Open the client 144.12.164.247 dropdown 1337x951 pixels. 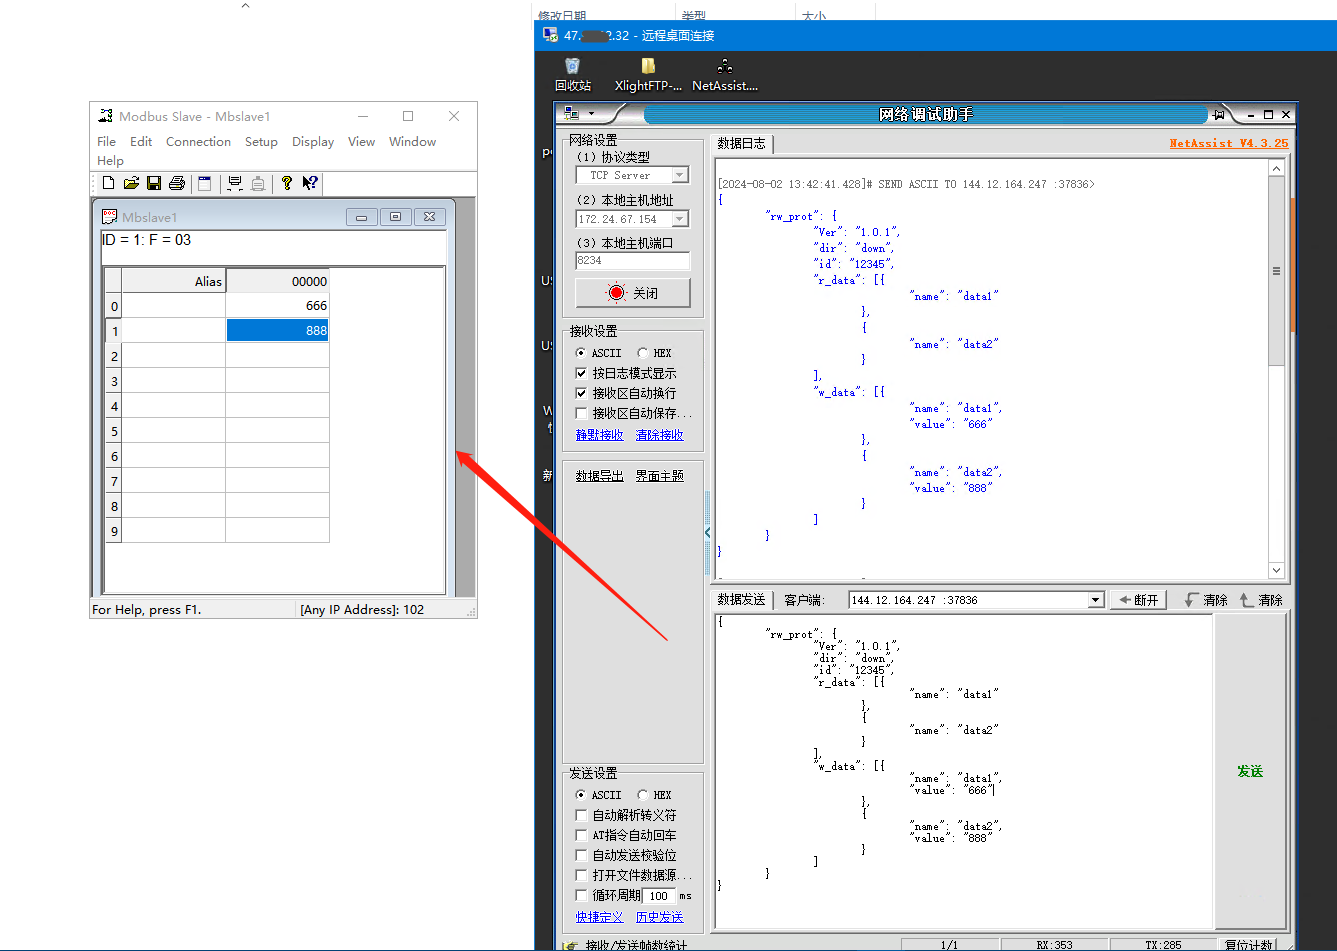[1095, 600]
